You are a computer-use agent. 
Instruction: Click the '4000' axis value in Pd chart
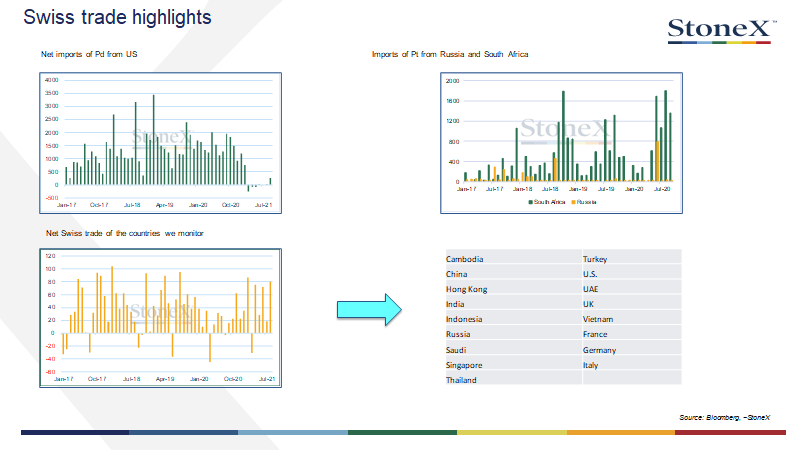(x=52, y=80)
